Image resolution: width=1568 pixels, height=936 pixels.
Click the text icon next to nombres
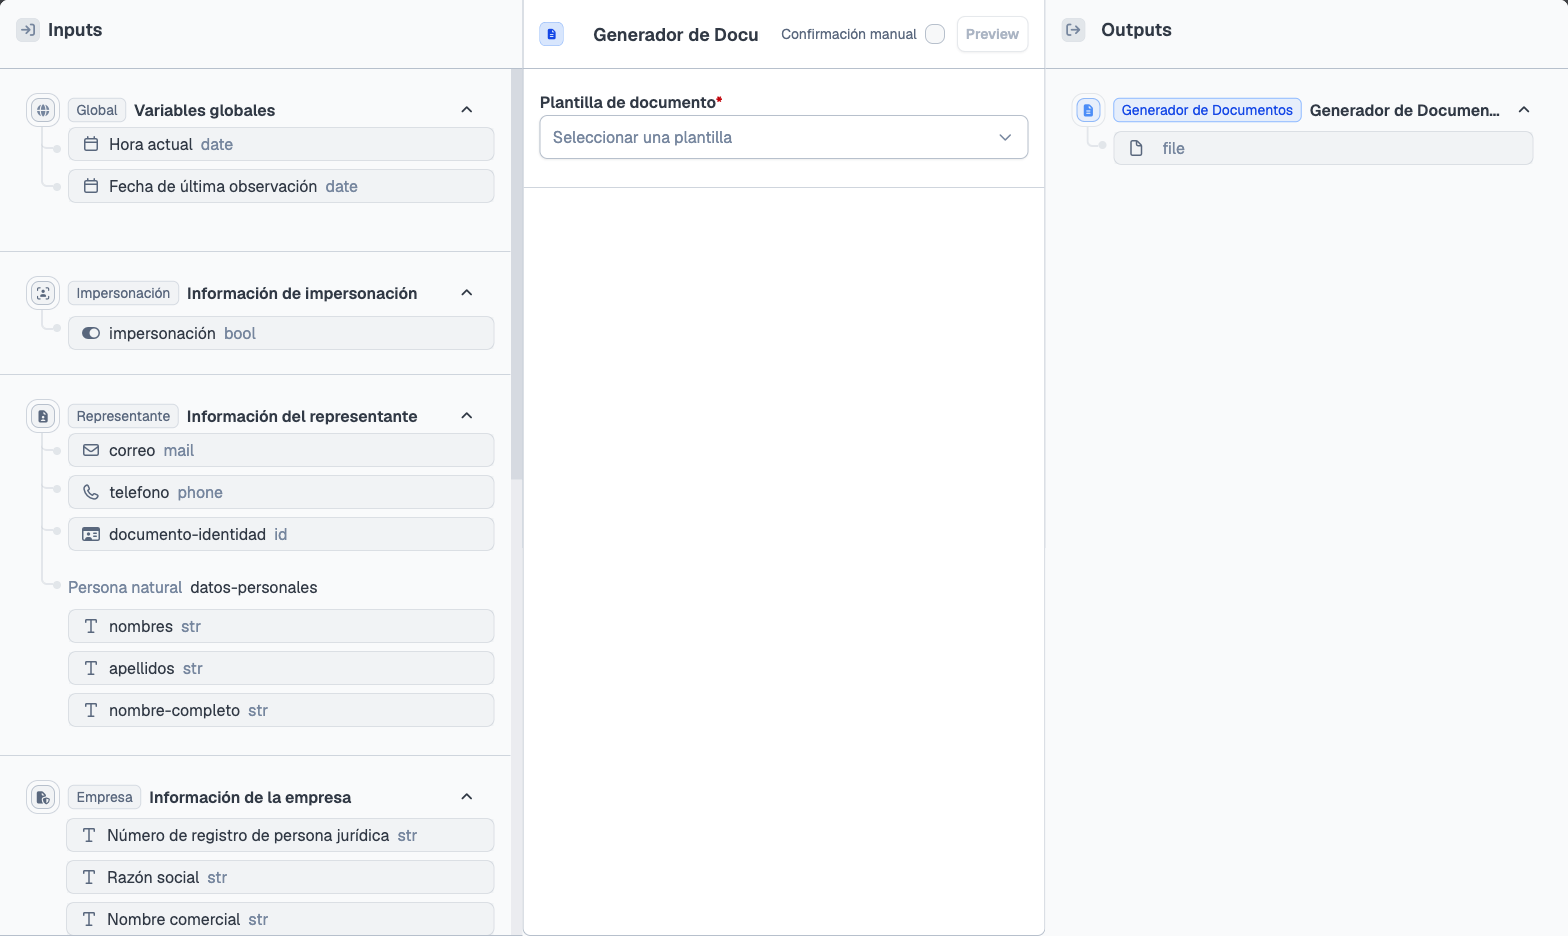tap(91, 626)
